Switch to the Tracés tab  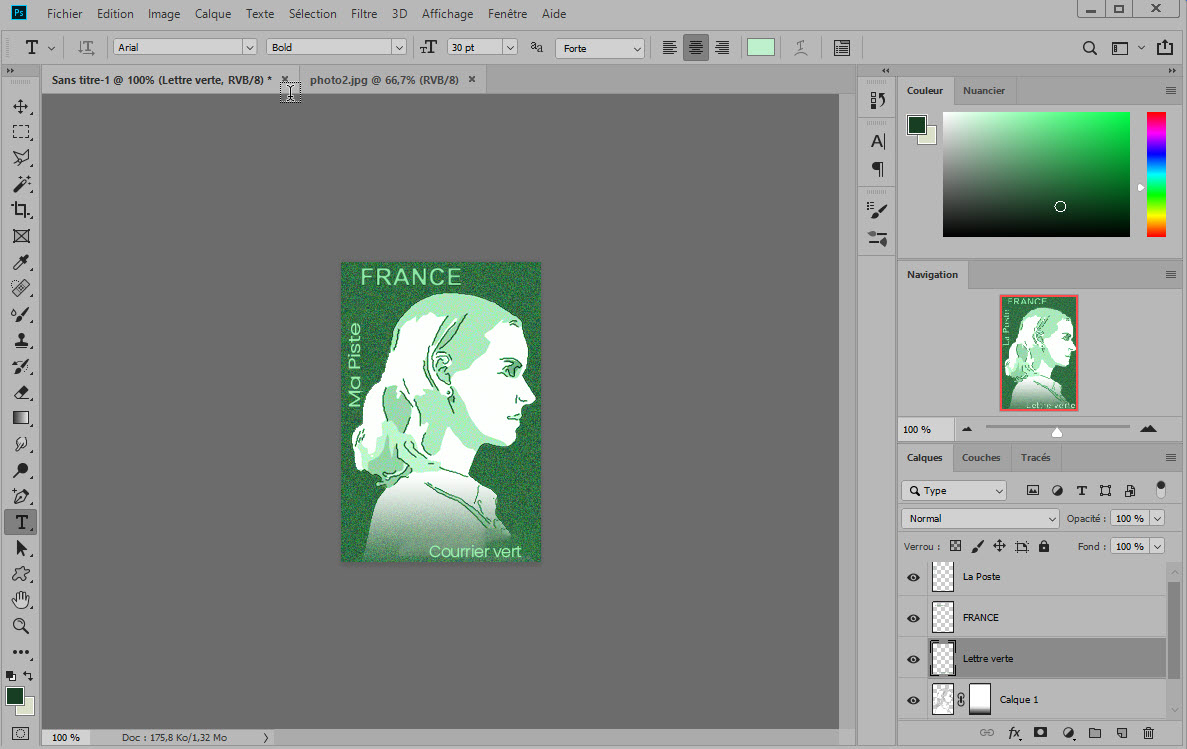point(1036,457)
